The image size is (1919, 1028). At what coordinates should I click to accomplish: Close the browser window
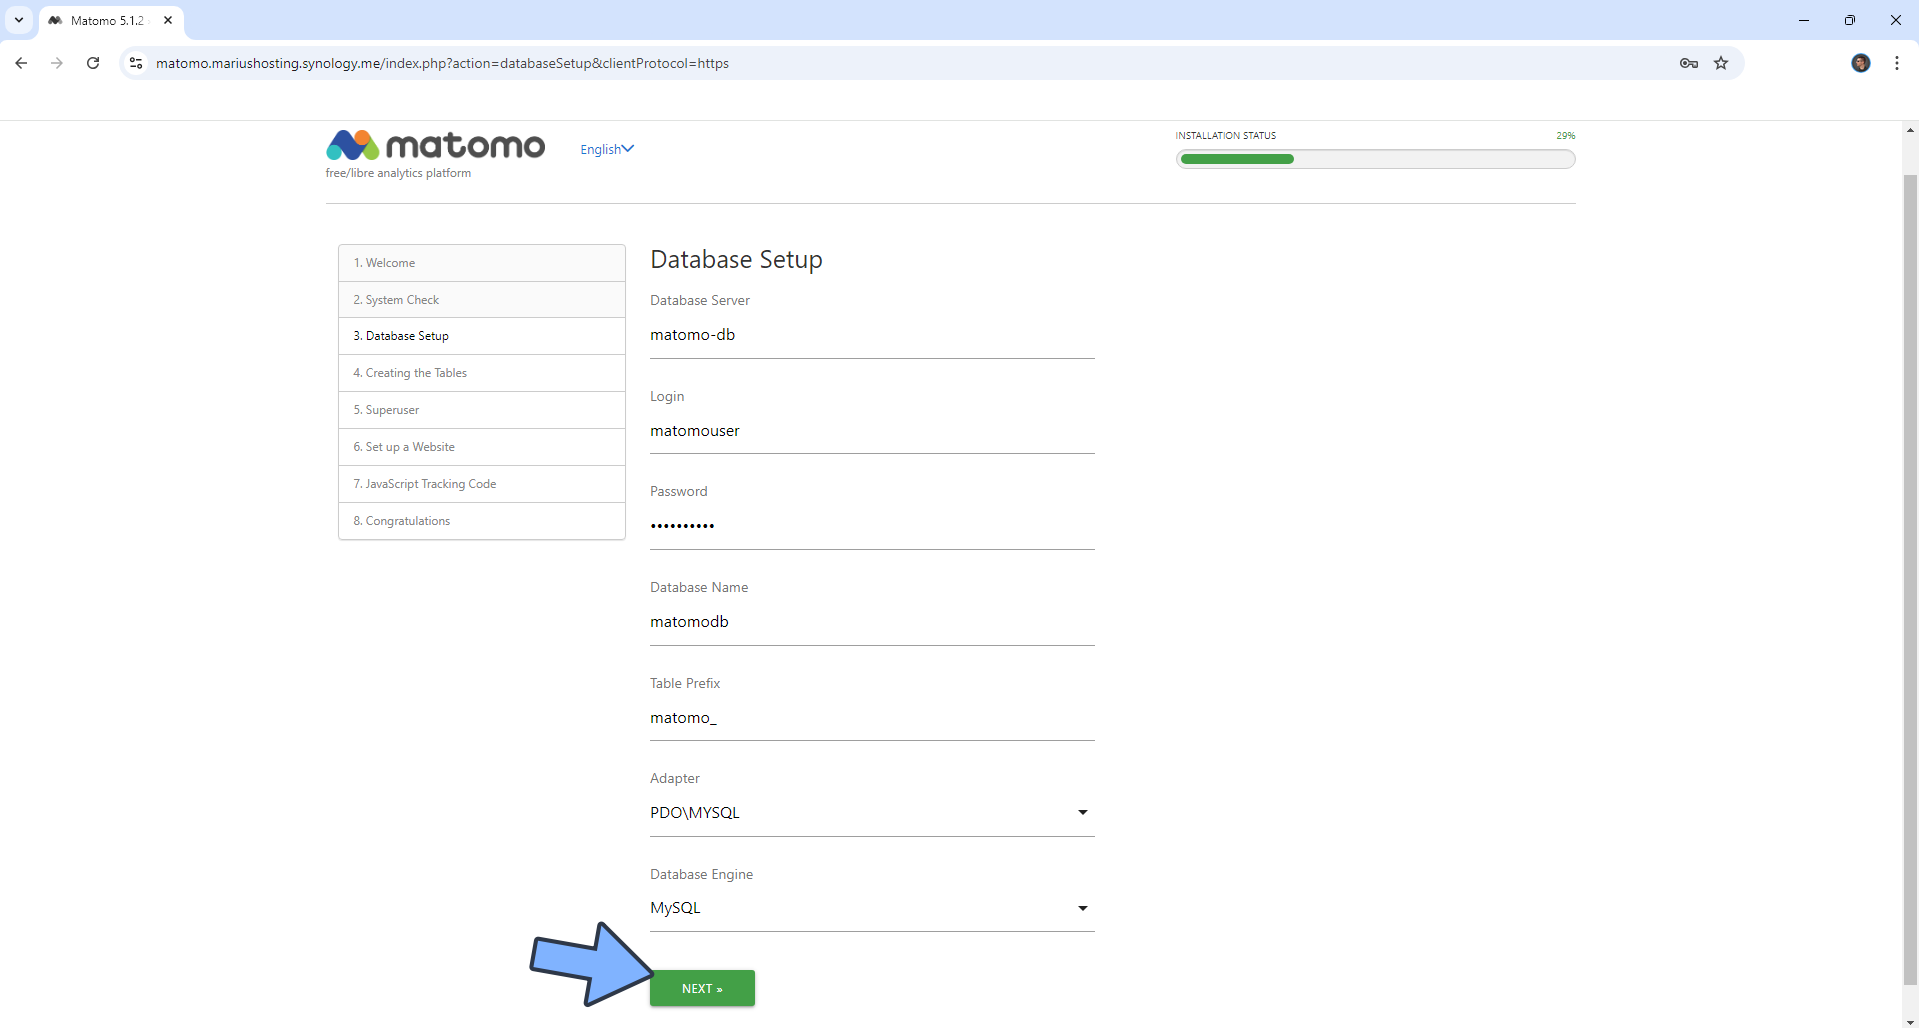click(1895, 20)
